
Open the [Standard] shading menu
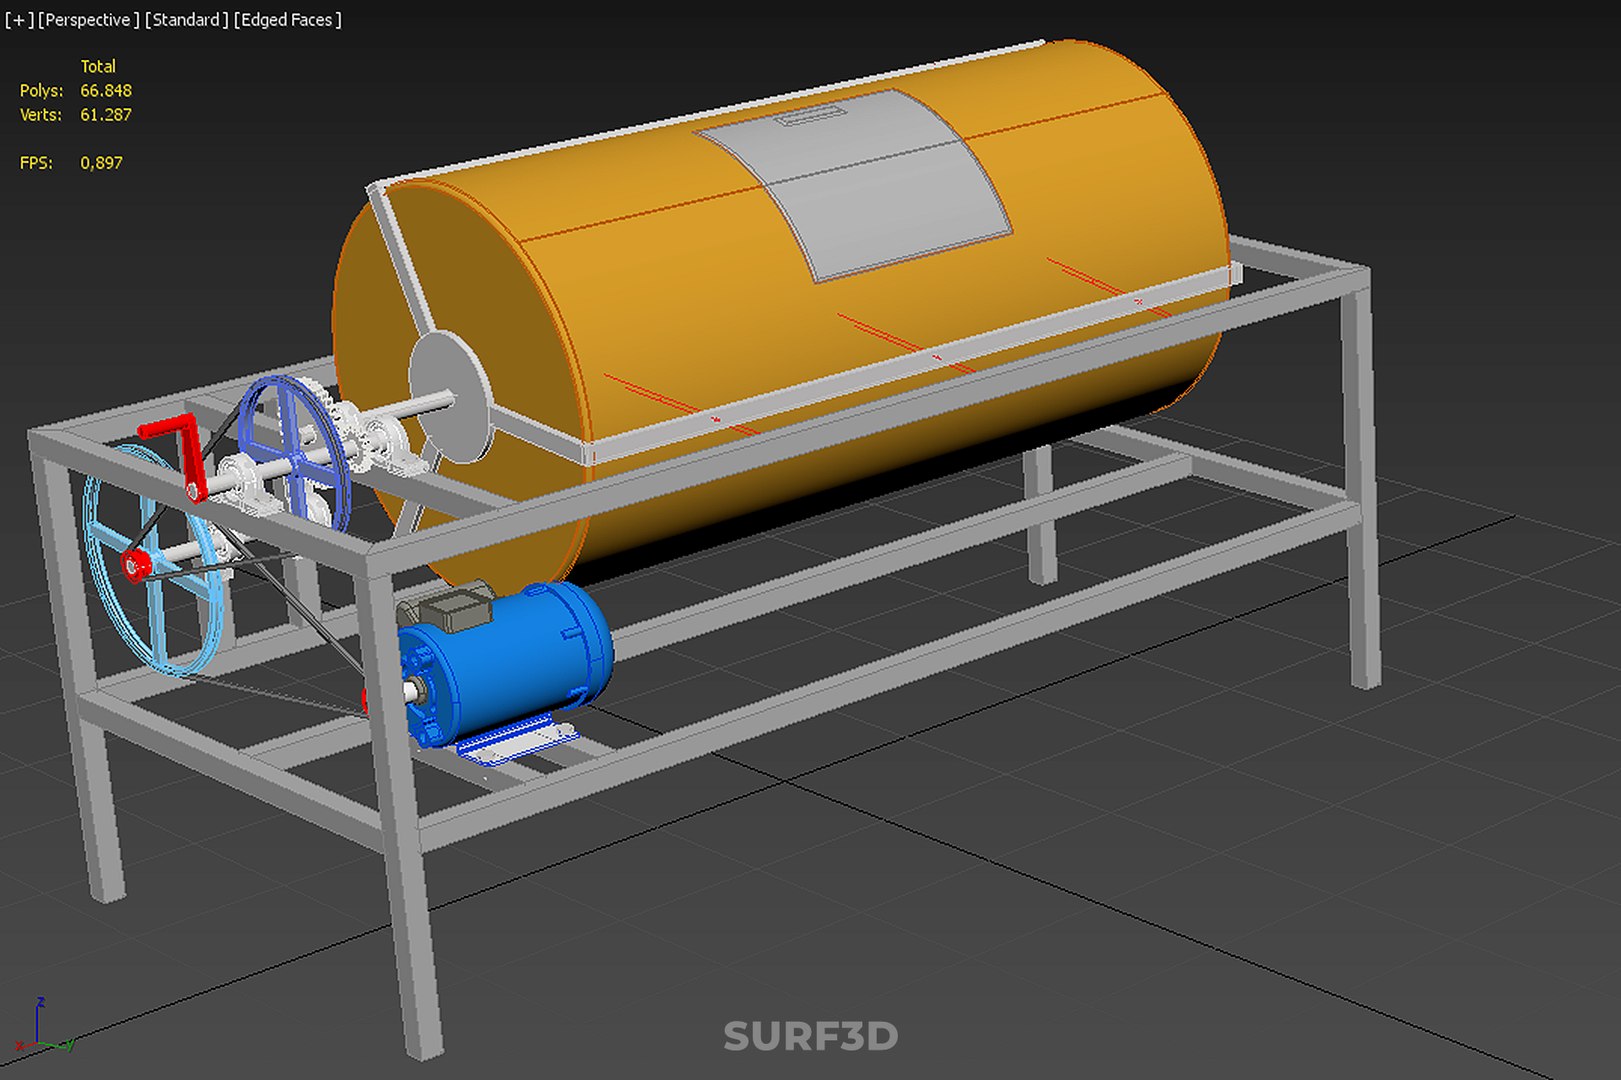[187, 20]
